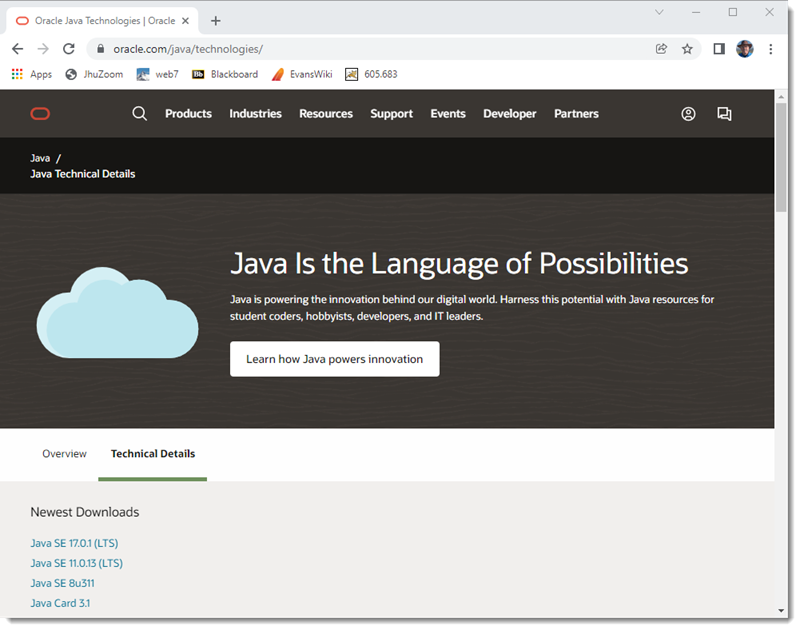Viewport: 800px width, 630px height.
Task: Open the Java SE 11.0.13 (LTS) download link
Action: point(77,563)
